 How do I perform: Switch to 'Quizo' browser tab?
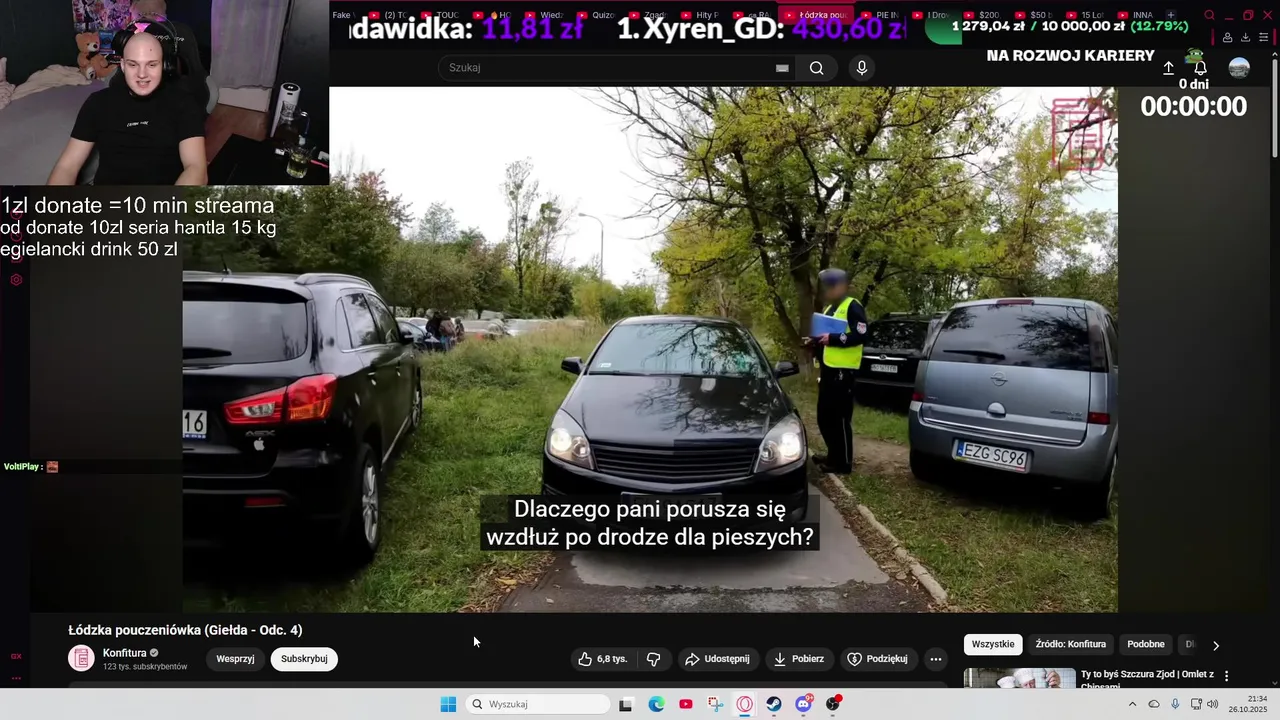[597, 15]
